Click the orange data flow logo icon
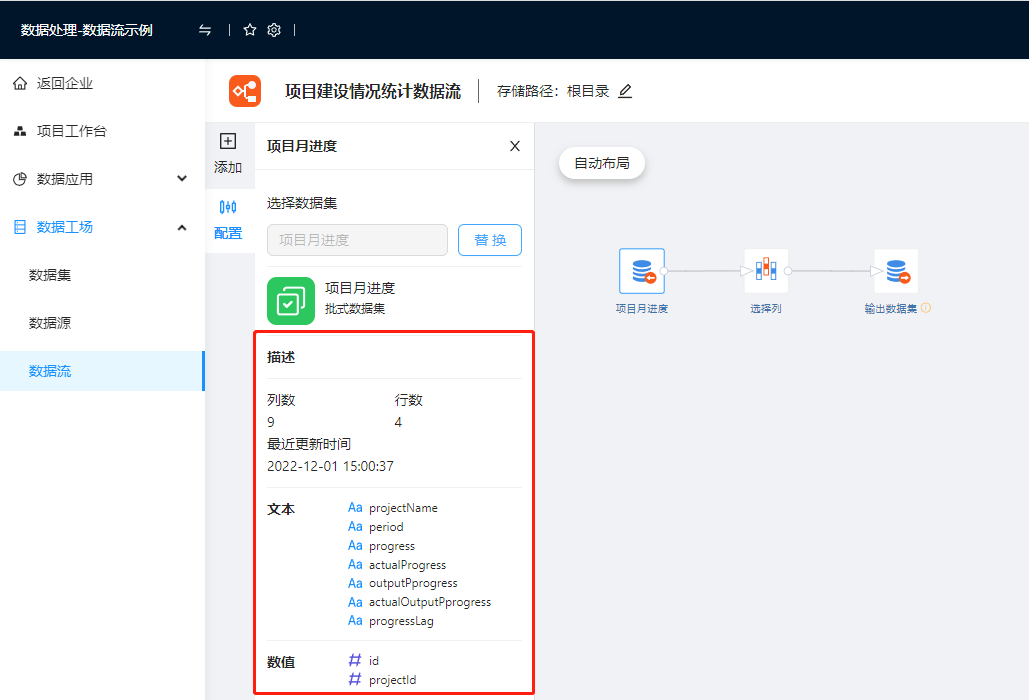 (x=245, y=91)
